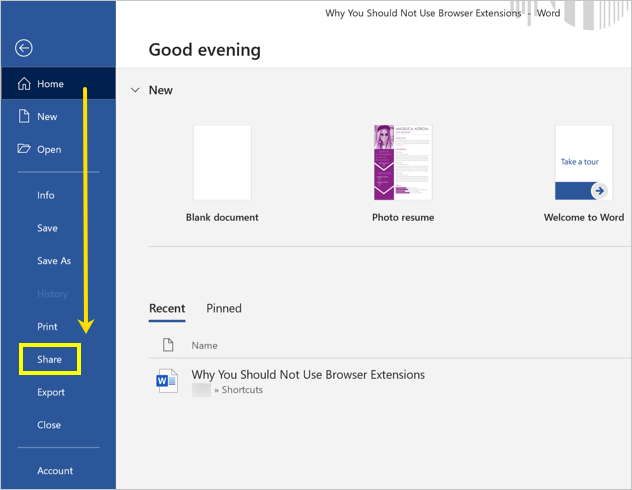Image resolution: width=632 pixels, height=490 pixels.
Task: Select the Home label in sidebar
Action: click(50, 84)
